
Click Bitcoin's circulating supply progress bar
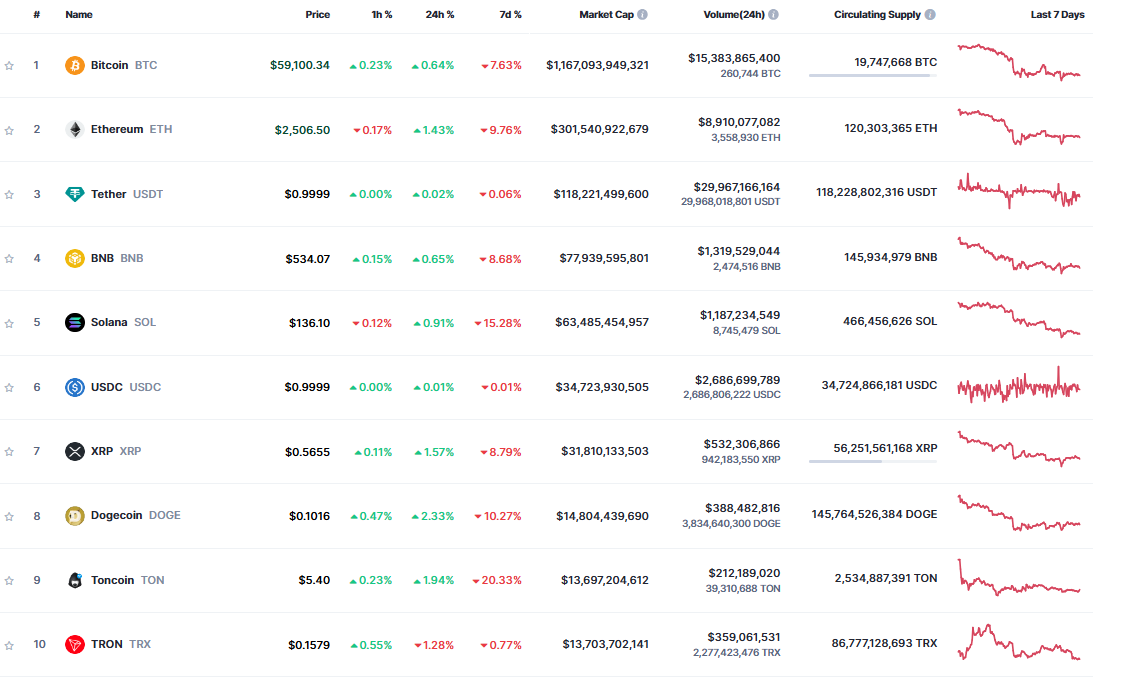coord(872,75)
